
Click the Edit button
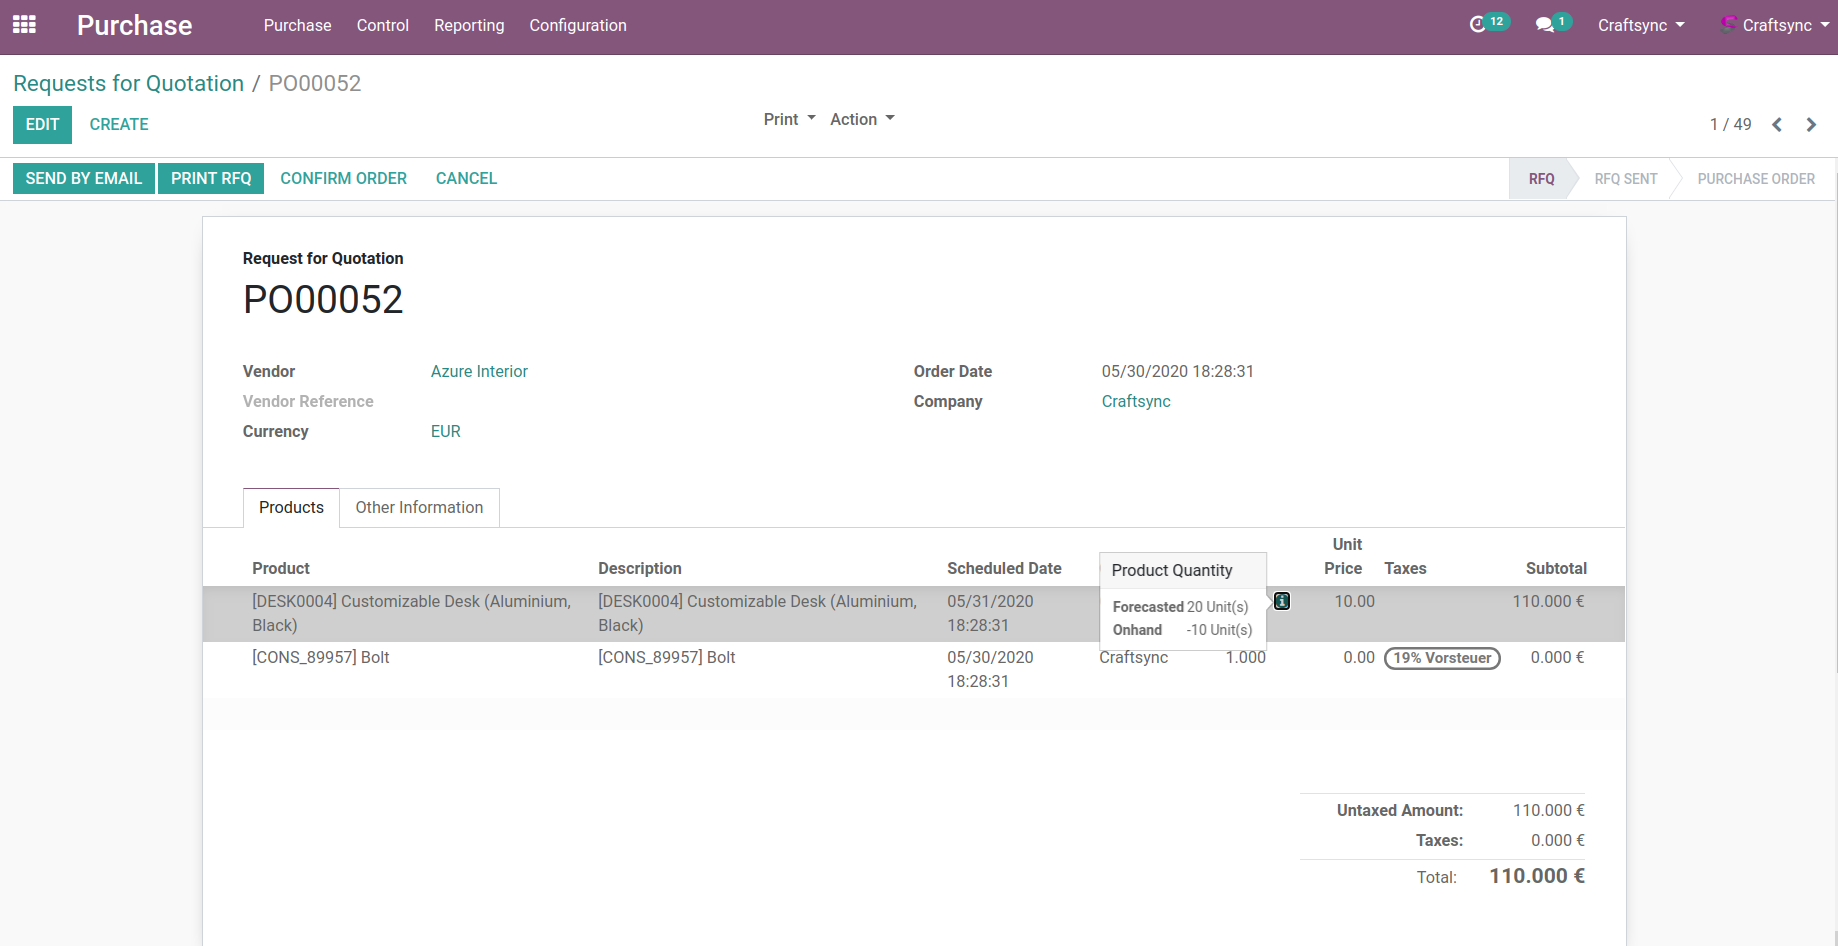[x=42, y=124]
